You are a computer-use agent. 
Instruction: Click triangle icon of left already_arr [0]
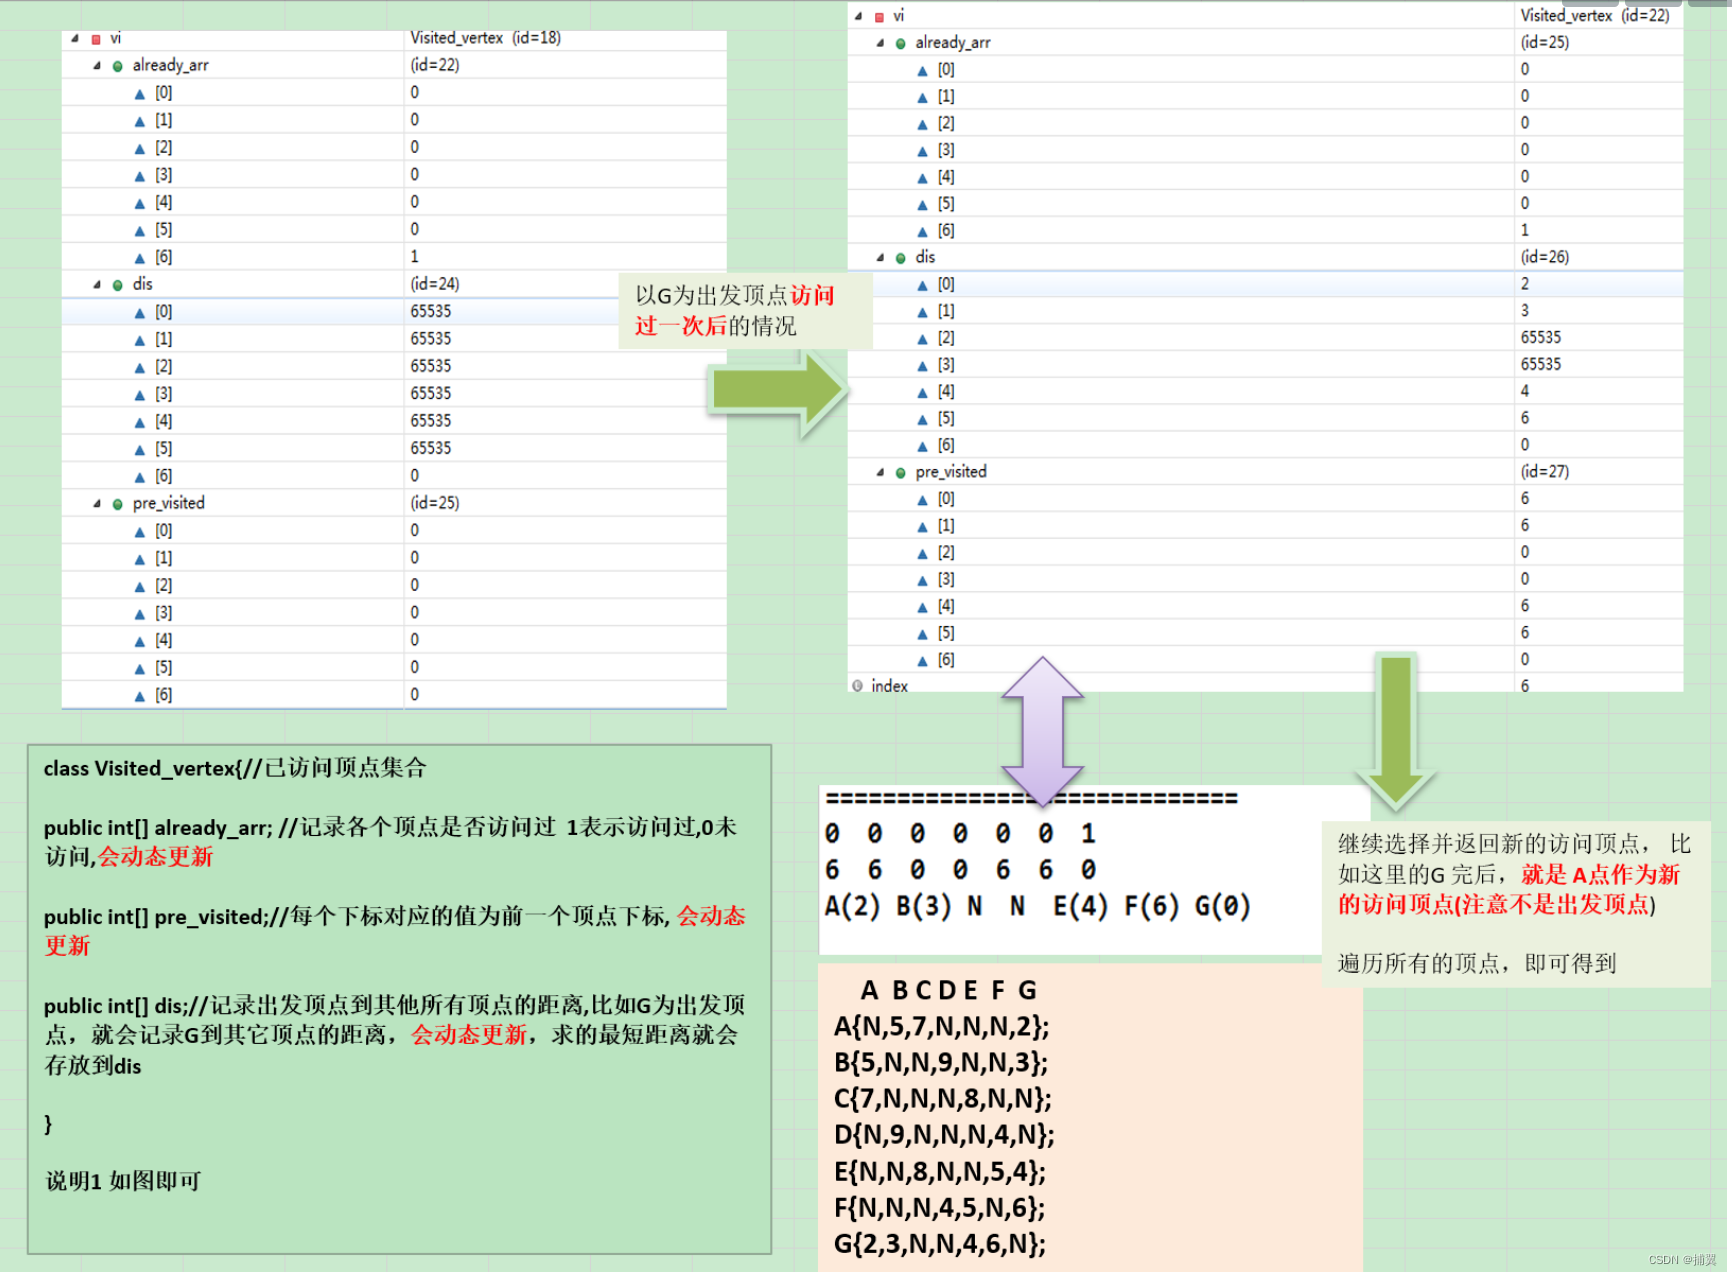pyautogui.click(x=140, y=94)
